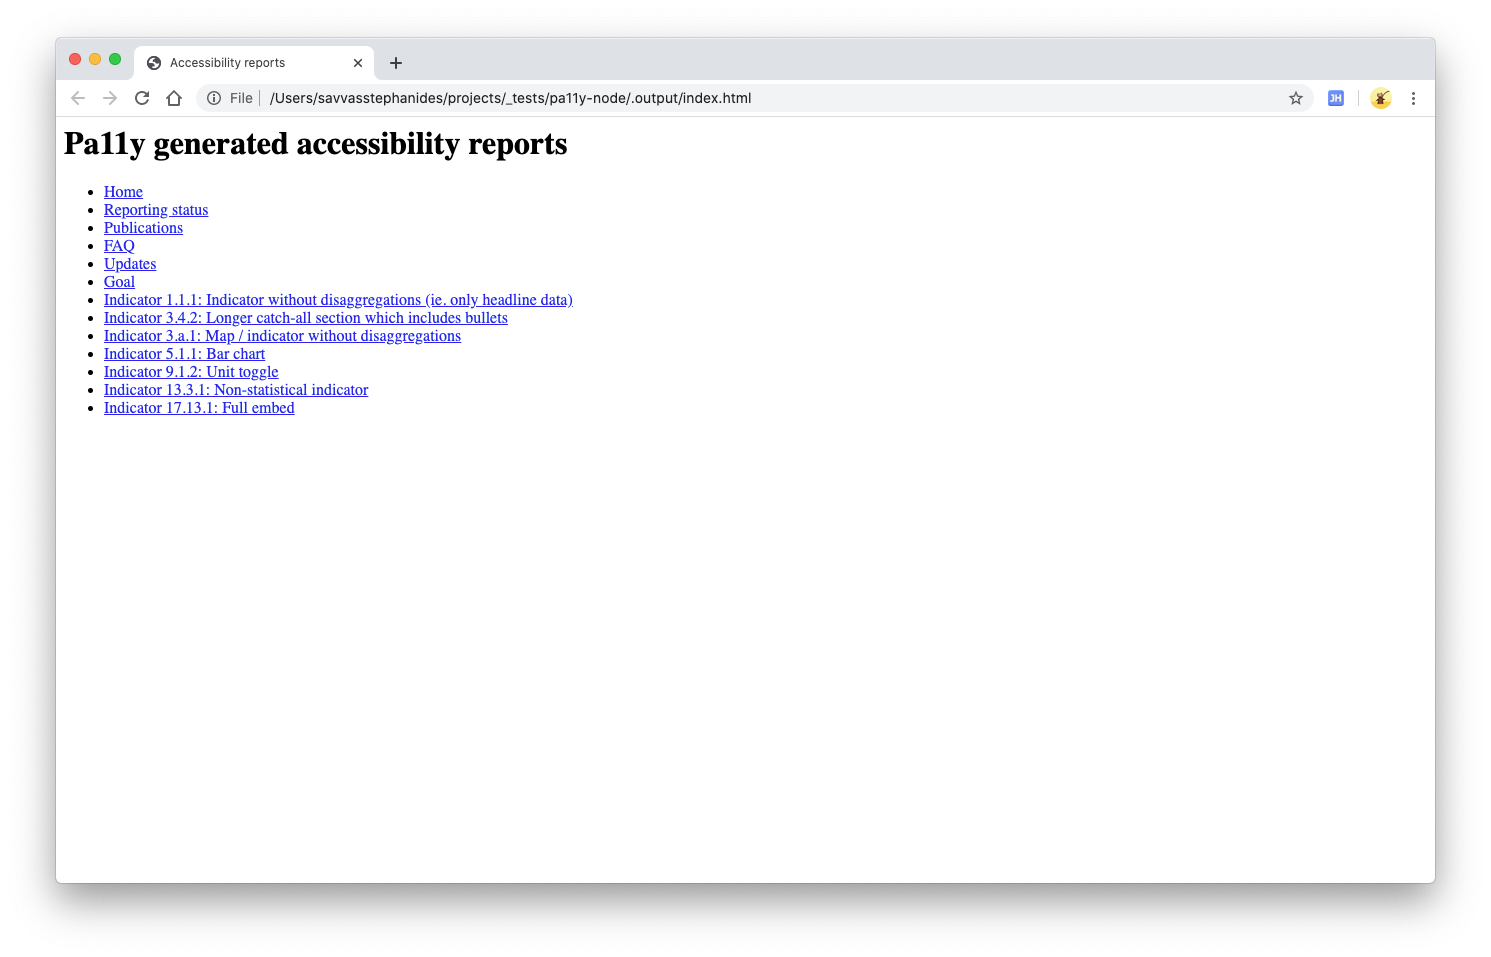This screenshot has width=1491, height=957.
Task: Open Indicator 1.1.1 without disaggregations link
Action: [x=338, y=300]
